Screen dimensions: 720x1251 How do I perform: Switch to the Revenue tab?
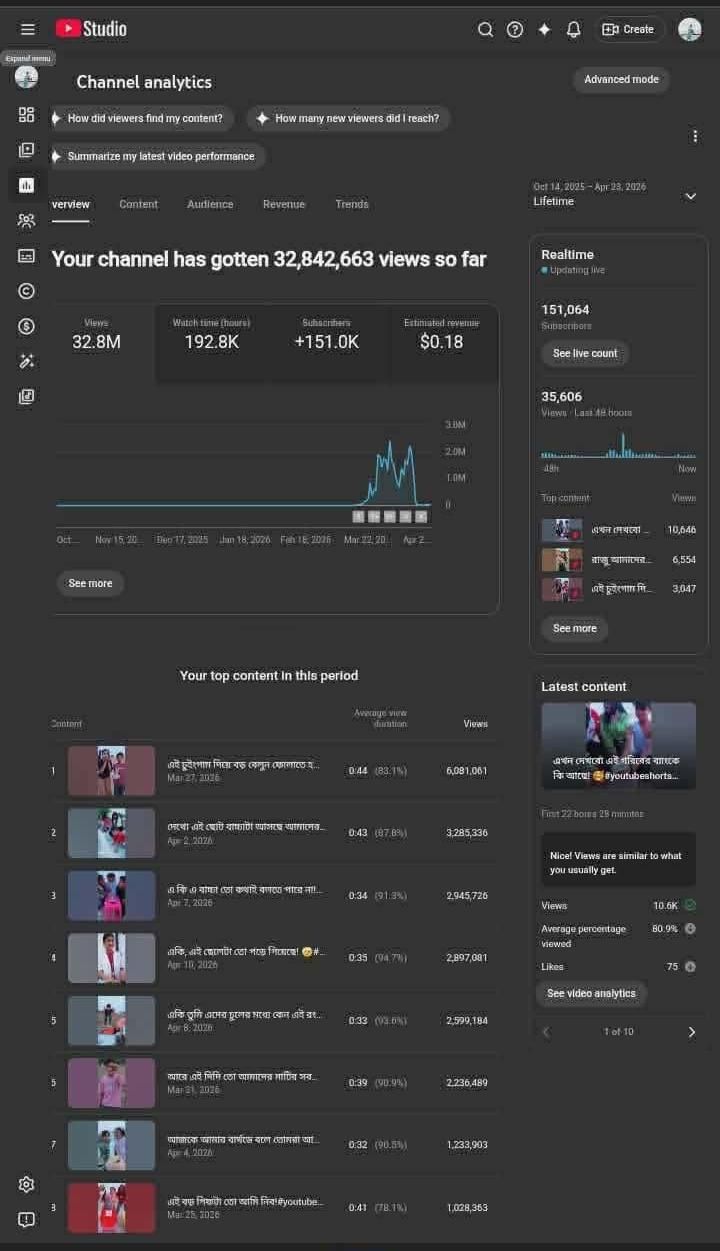click(284, 204)
